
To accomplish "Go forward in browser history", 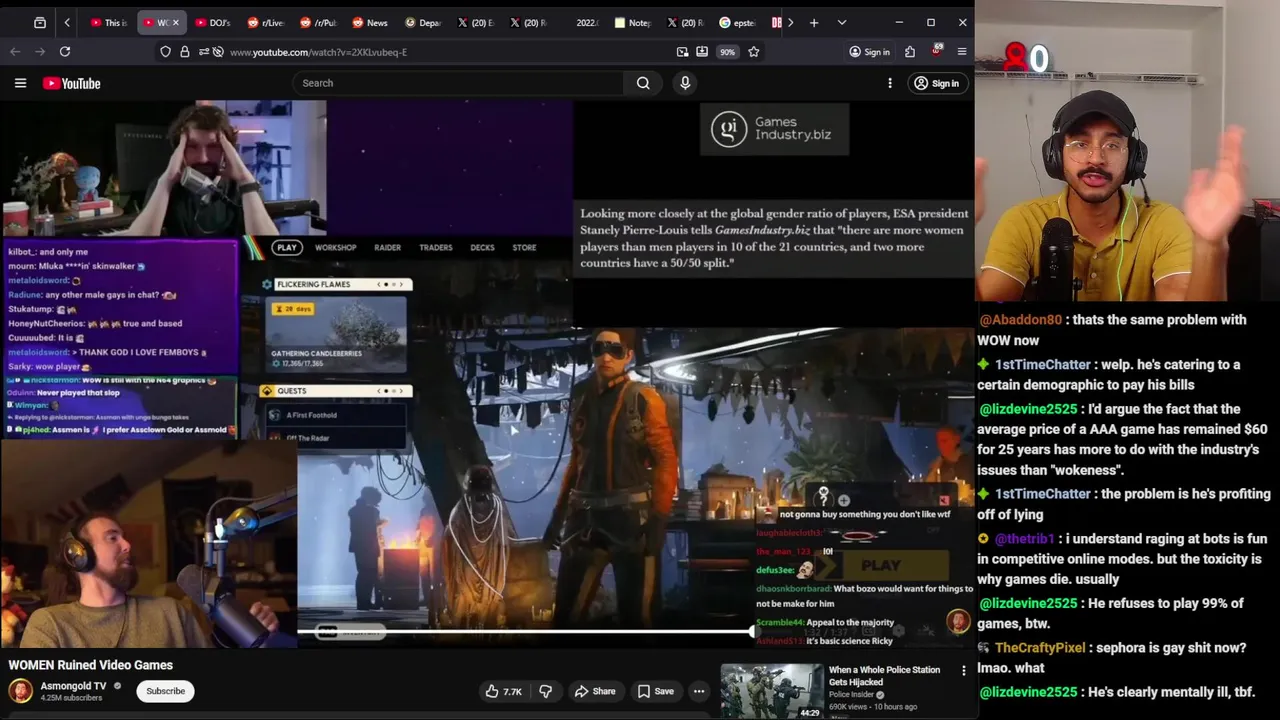I will click(40, 51).
